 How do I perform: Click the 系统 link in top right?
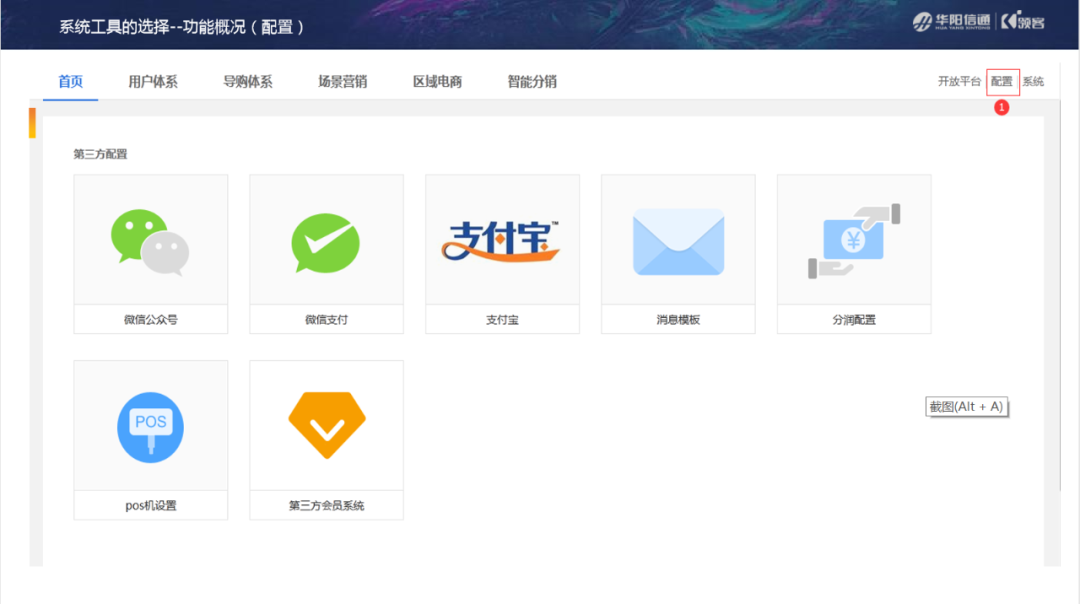point(1033,81)
